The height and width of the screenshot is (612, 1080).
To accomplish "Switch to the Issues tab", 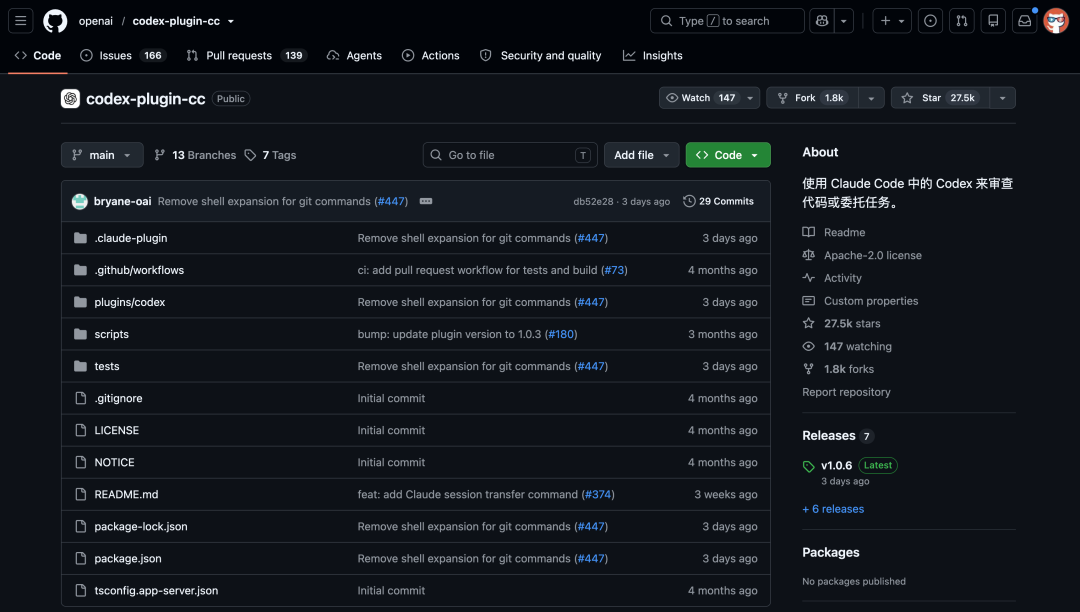I will point(123,55).
